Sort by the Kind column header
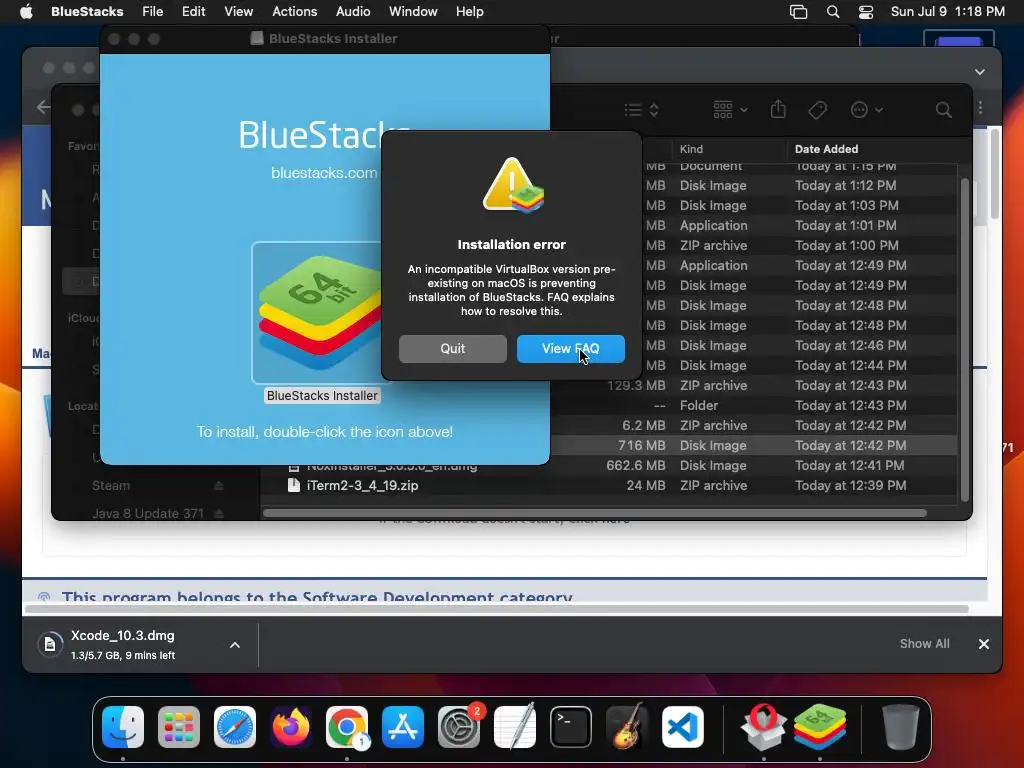The image size is (1024, 768). [x=691, y=149]
